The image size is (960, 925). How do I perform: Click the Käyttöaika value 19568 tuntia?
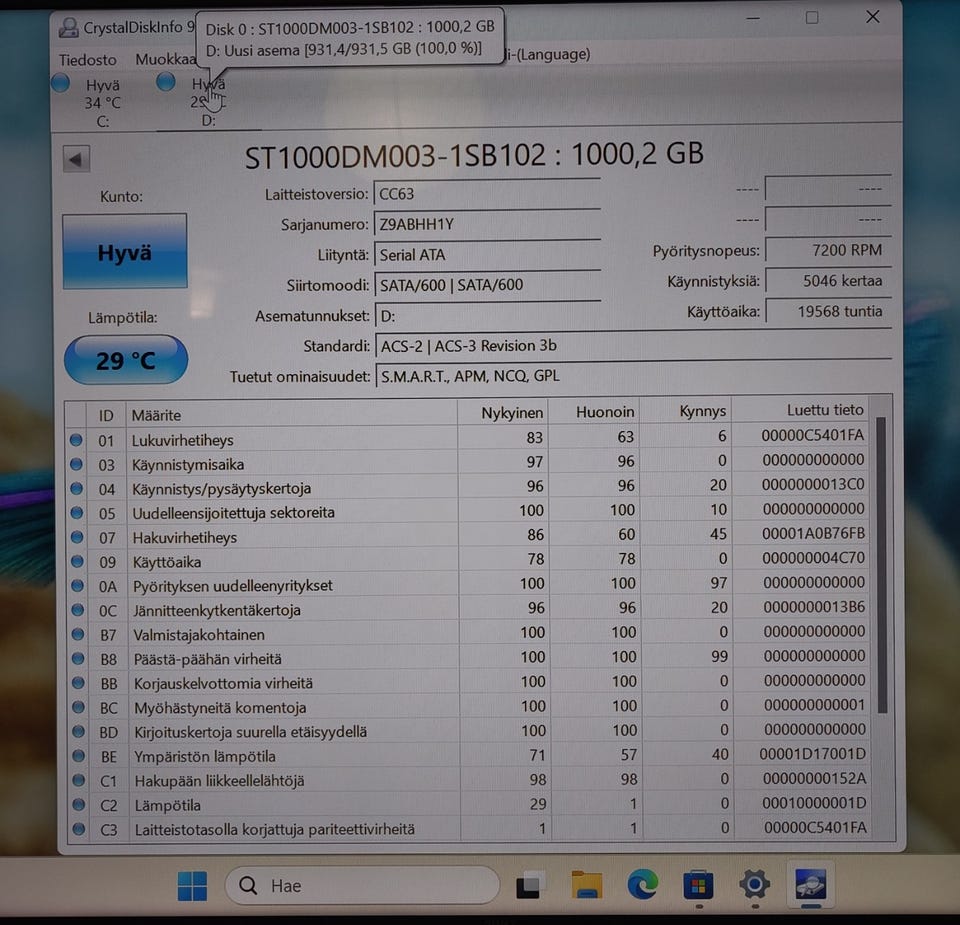[x=828, y=311]
